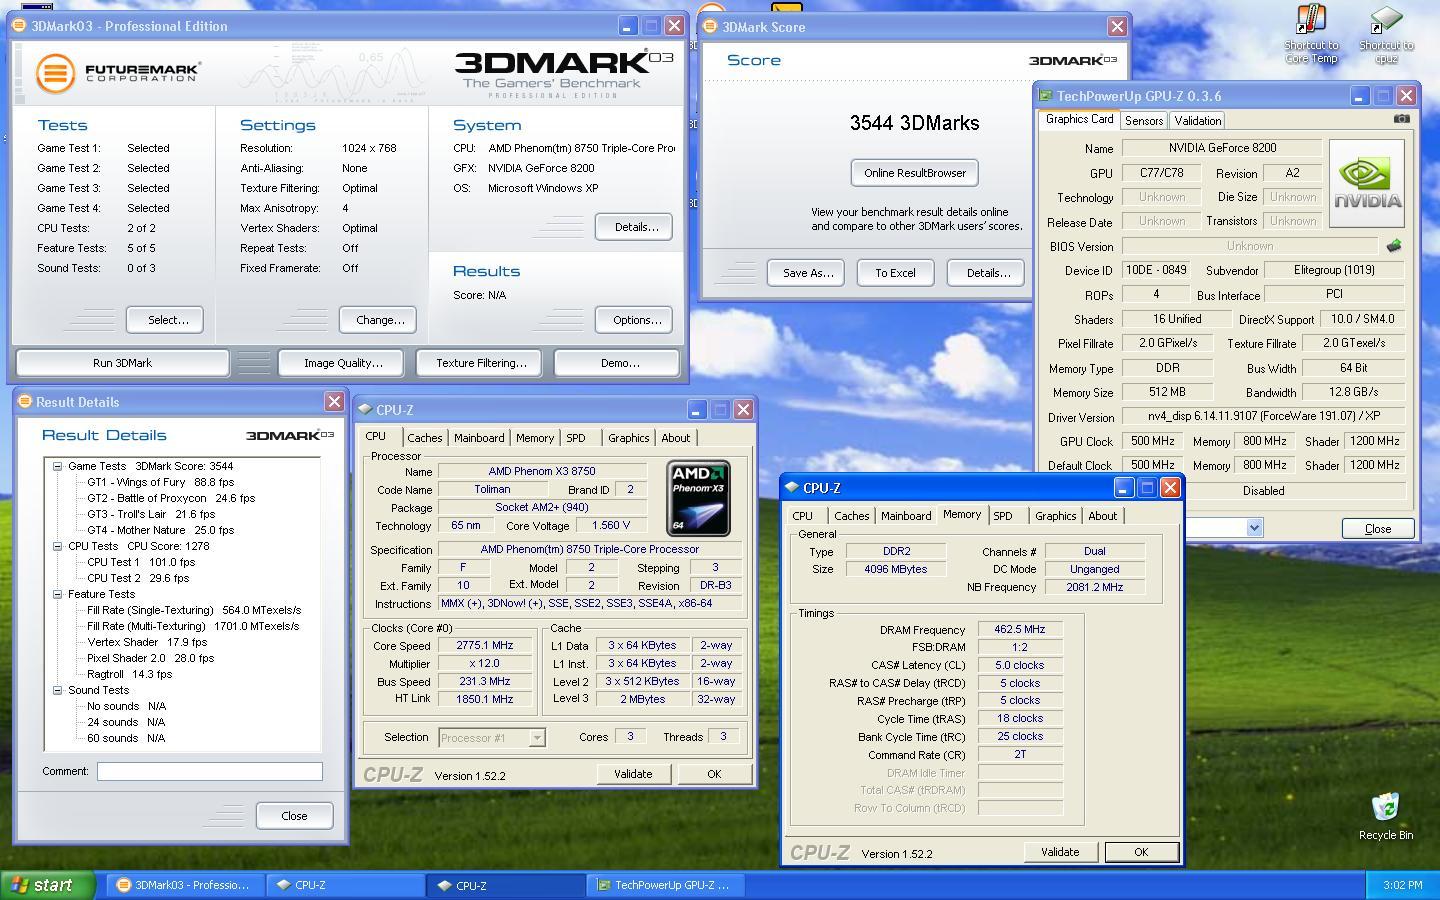Click Change... settings button
This screenshot has width=1440, height=900.
(x=378, y=320)
